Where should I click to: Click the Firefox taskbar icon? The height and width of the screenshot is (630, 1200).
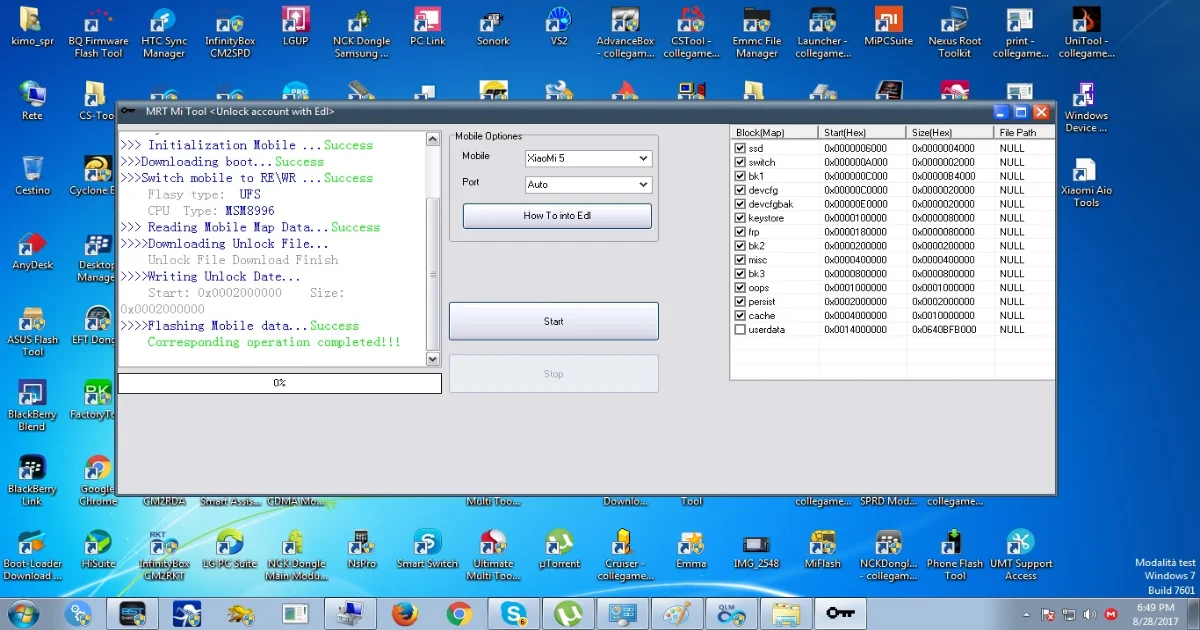coord(405,613)
